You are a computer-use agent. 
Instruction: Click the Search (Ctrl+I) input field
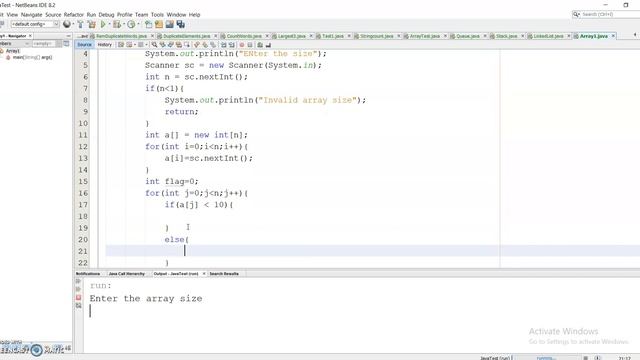click(610, 14)
